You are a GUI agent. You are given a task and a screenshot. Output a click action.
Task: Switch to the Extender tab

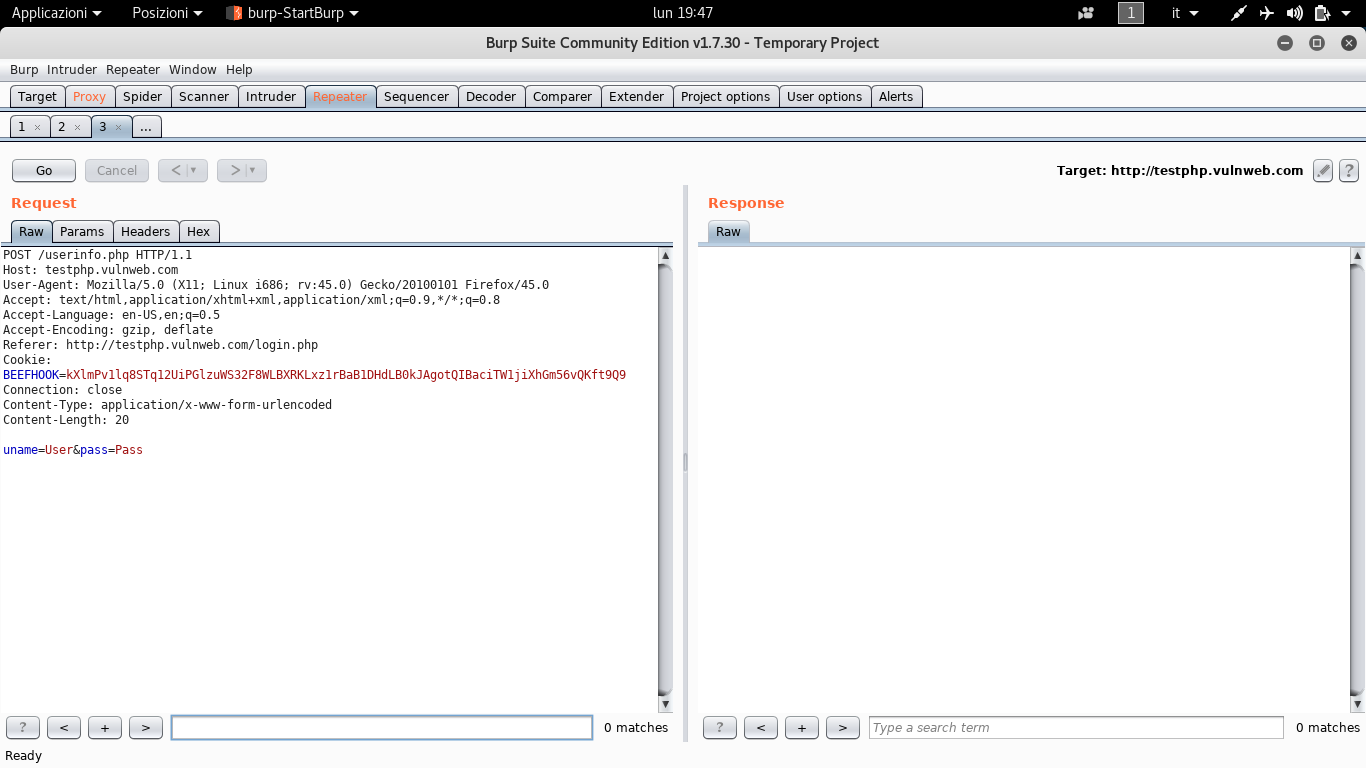point(637,97)
